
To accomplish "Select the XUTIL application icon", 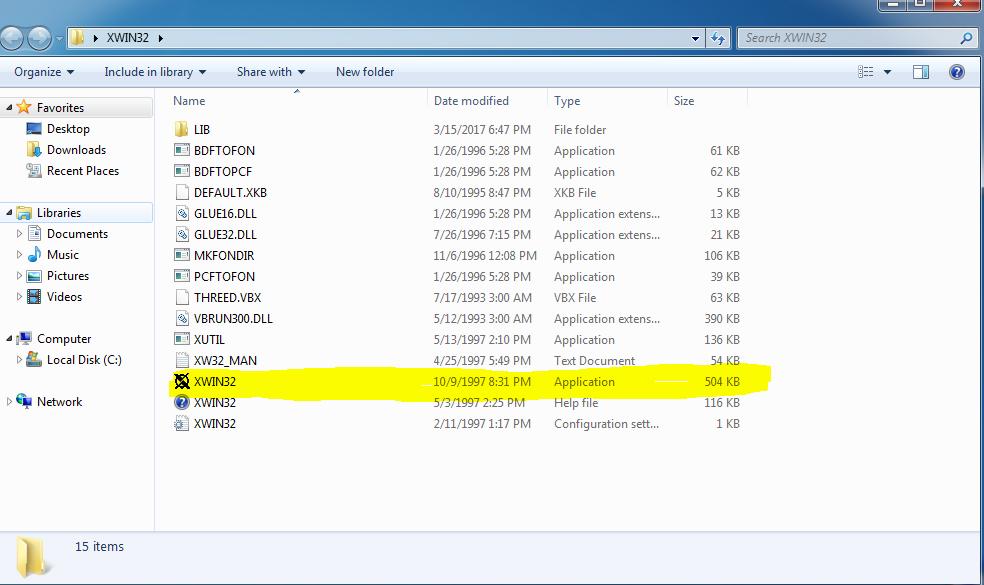I will 181,339.
